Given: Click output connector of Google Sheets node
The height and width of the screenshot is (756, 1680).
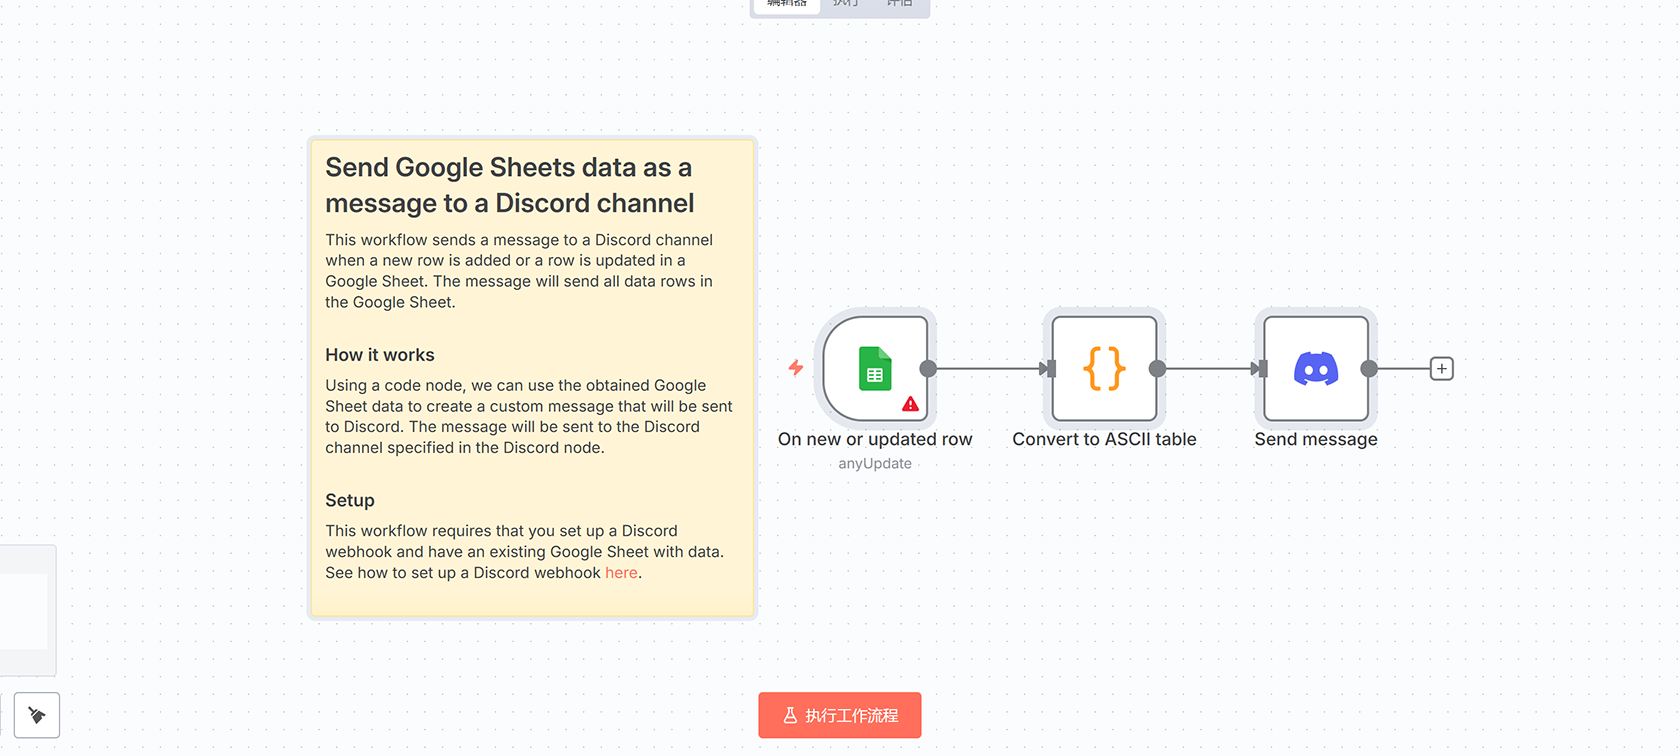Looking at the screenshot, I should [928, 369].
